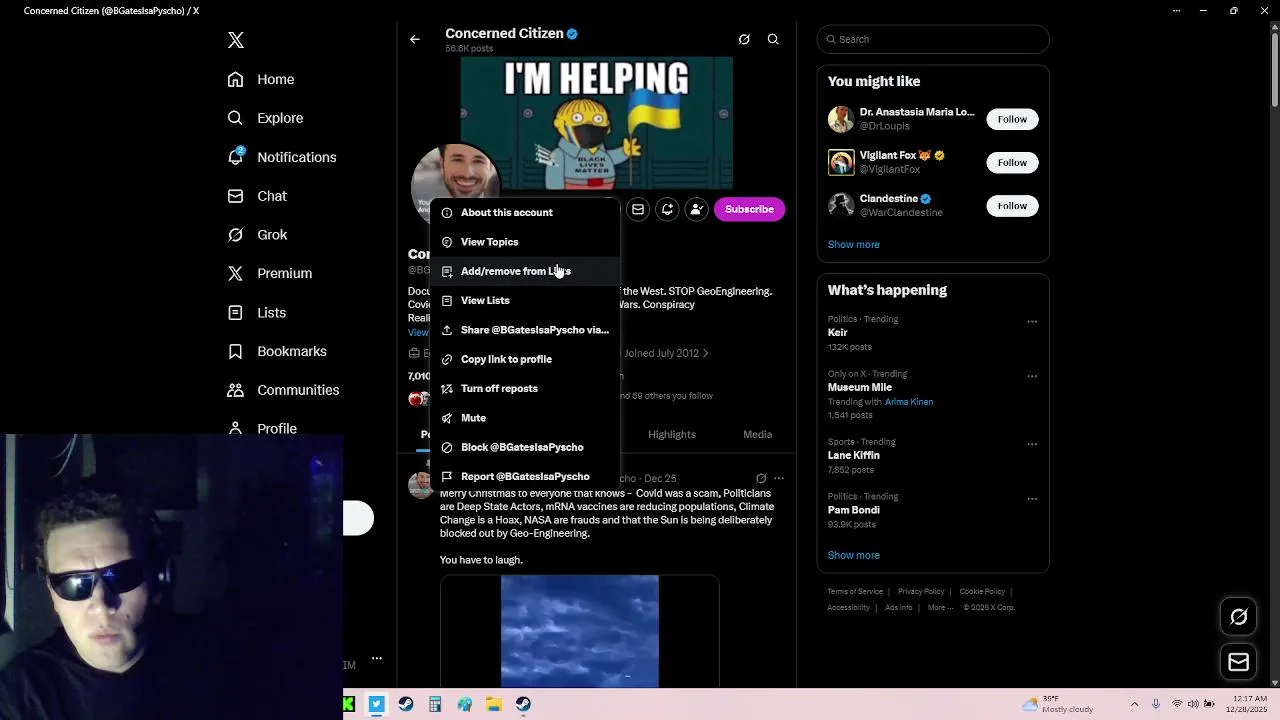This screenshot has width=1280, height=720.
Task: Open Profile in the left sidebar
Action: click(262, 428)
